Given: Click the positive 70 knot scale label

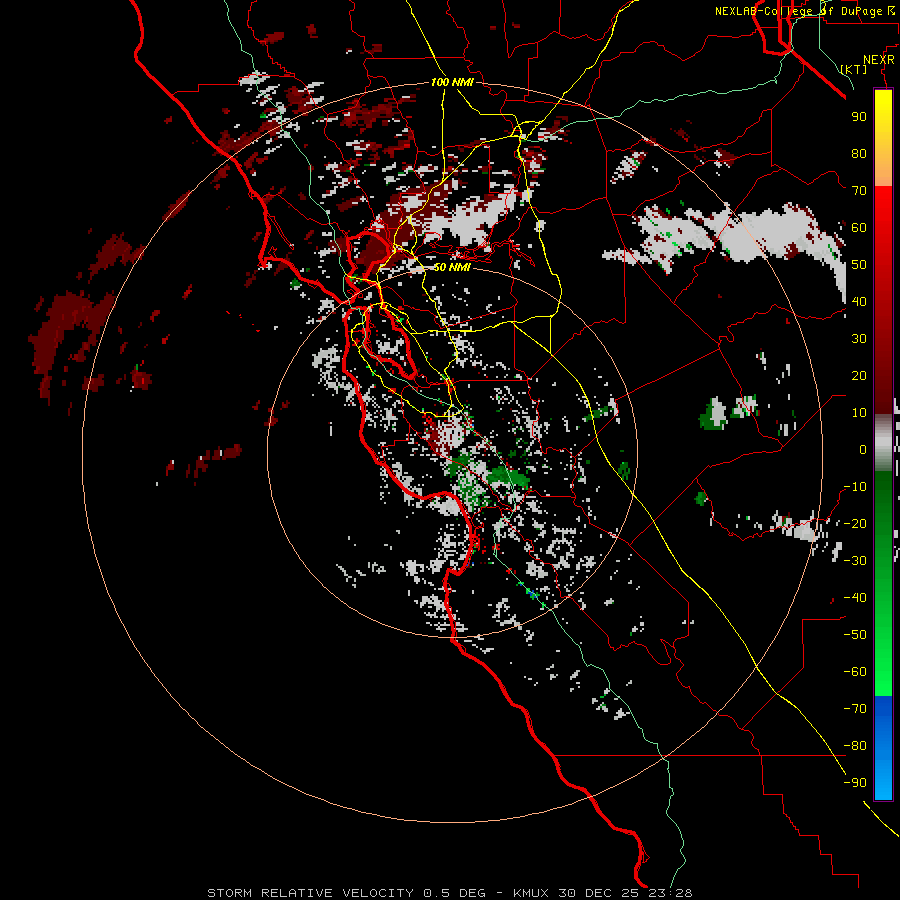Looking at the screenshot, I should 859,191.
